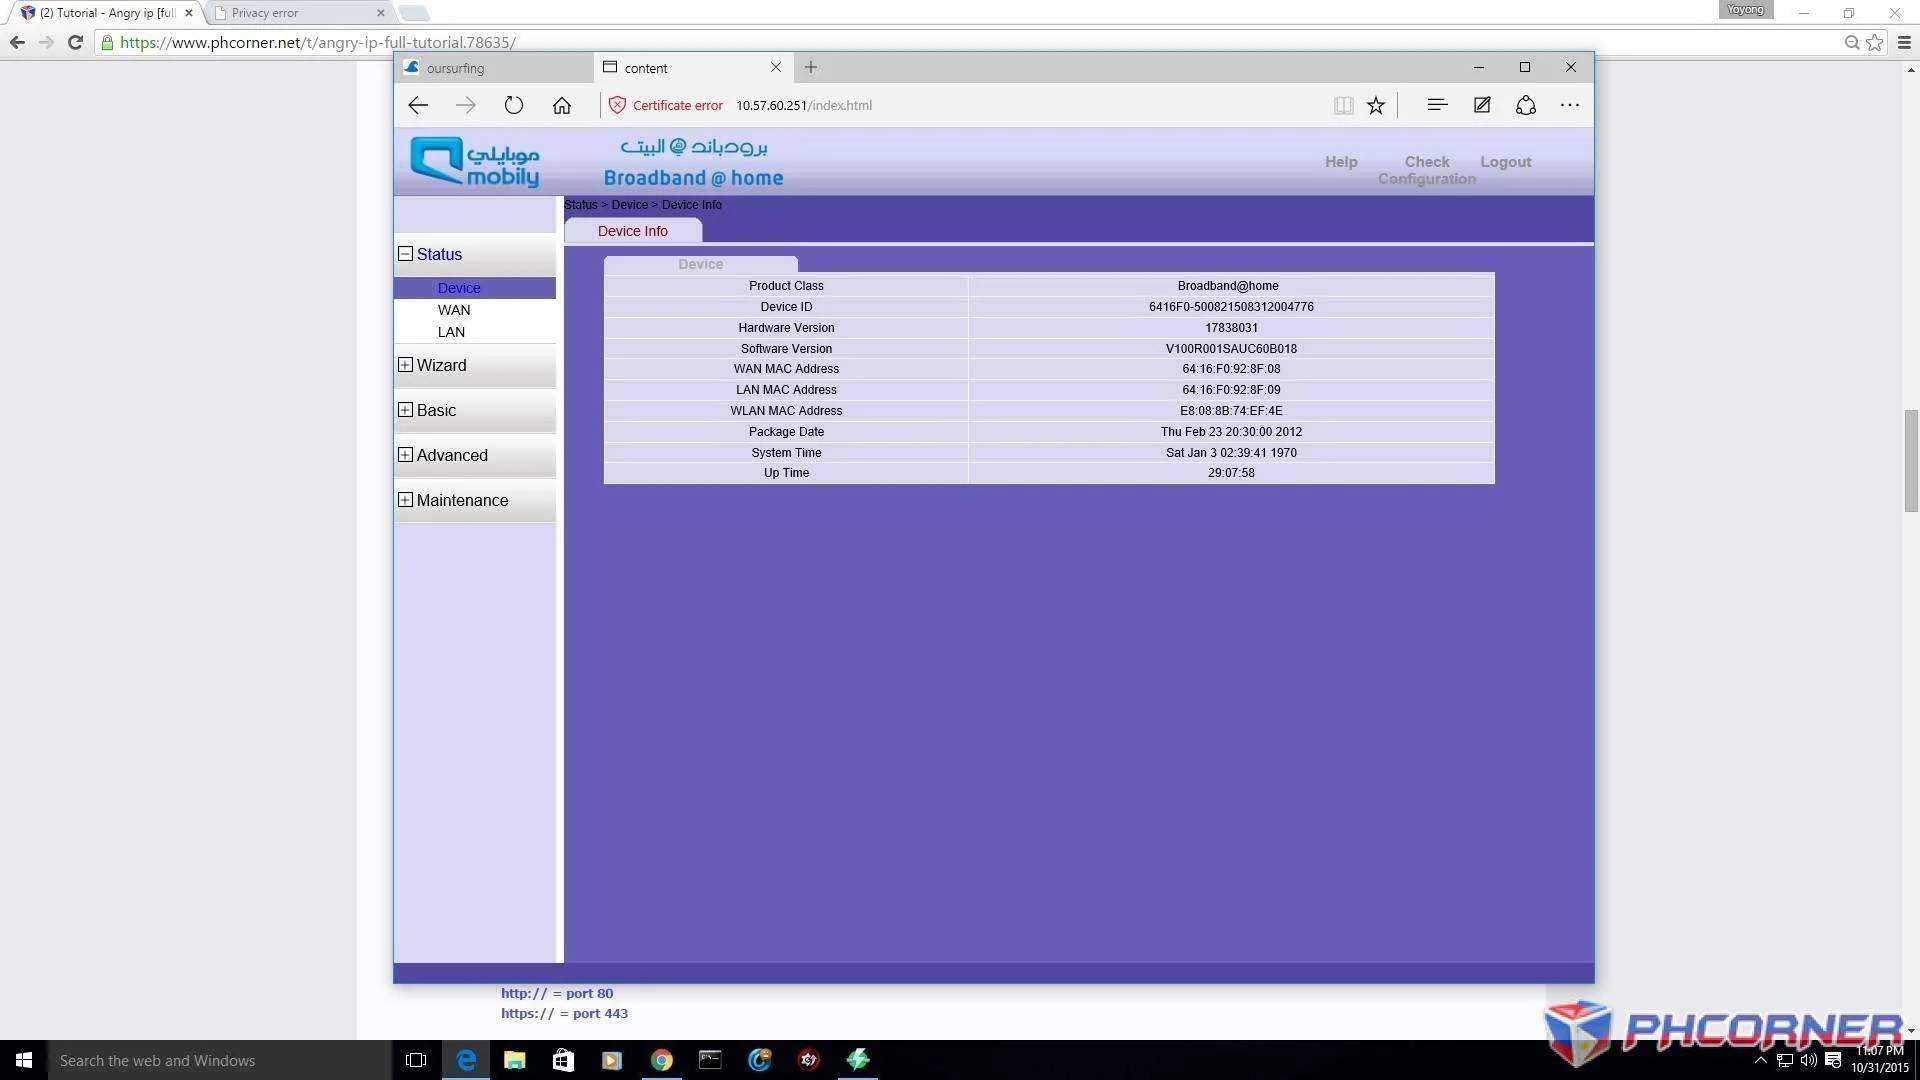Viewport: 1920px width, 1080px height.
Task: Expand the Maintenance menu section
Action: pos(405,500)
